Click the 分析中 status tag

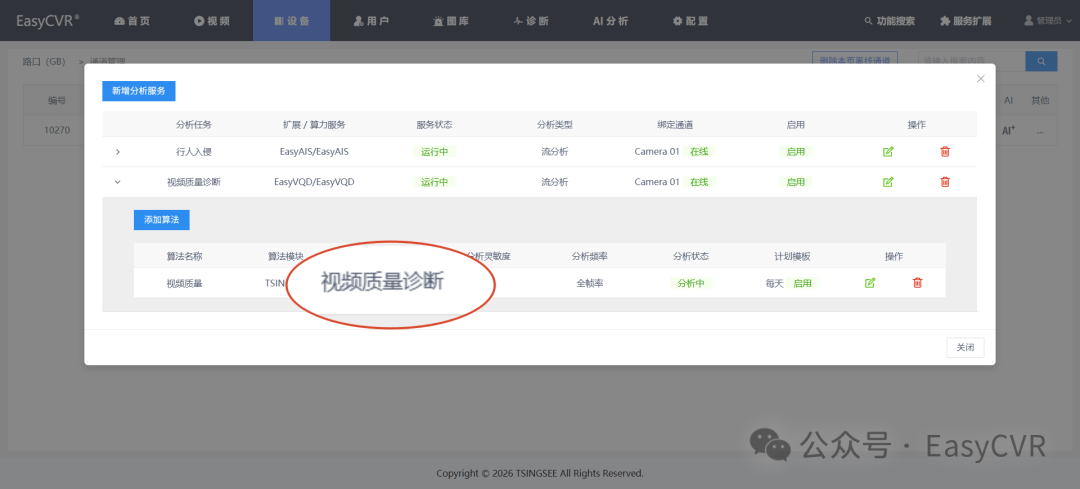click(691, 282)
